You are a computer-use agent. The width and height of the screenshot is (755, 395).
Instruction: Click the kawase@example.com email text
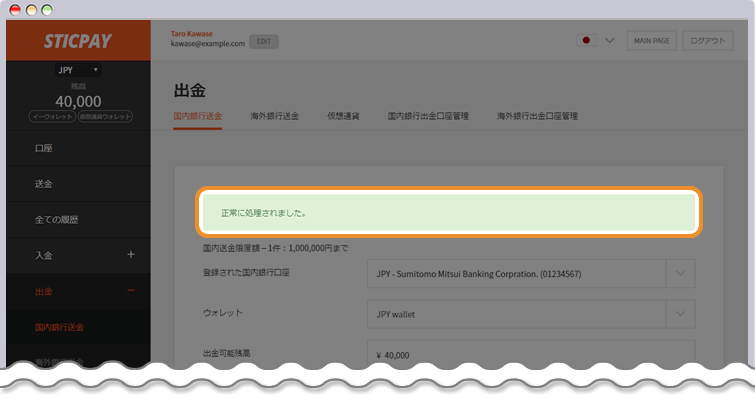tap(208, 43)
